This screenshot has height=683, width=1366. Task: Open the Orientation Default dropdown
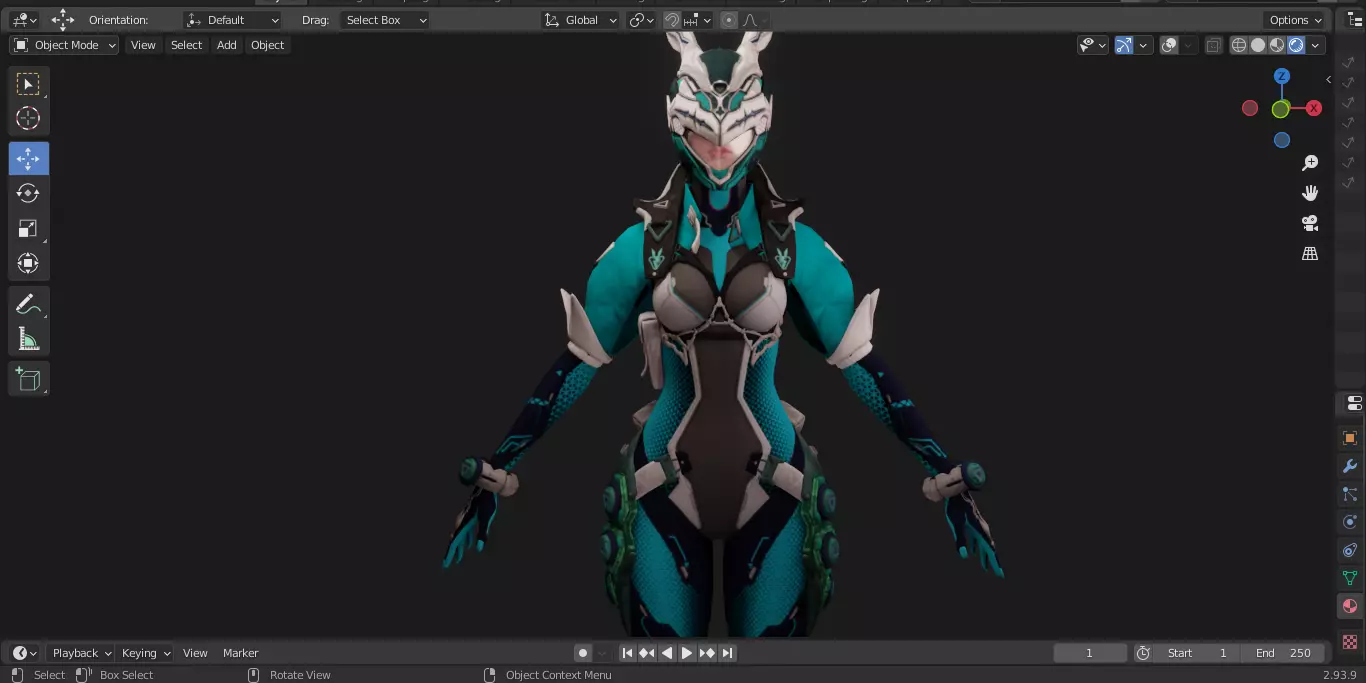233,20
